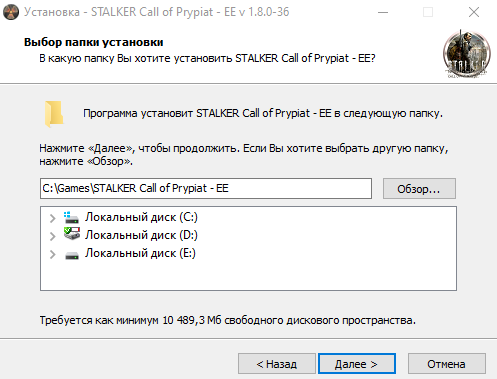Select the Local Disk D: drive icon
This screenshot has width=497, height=379.
coord(72,234)
